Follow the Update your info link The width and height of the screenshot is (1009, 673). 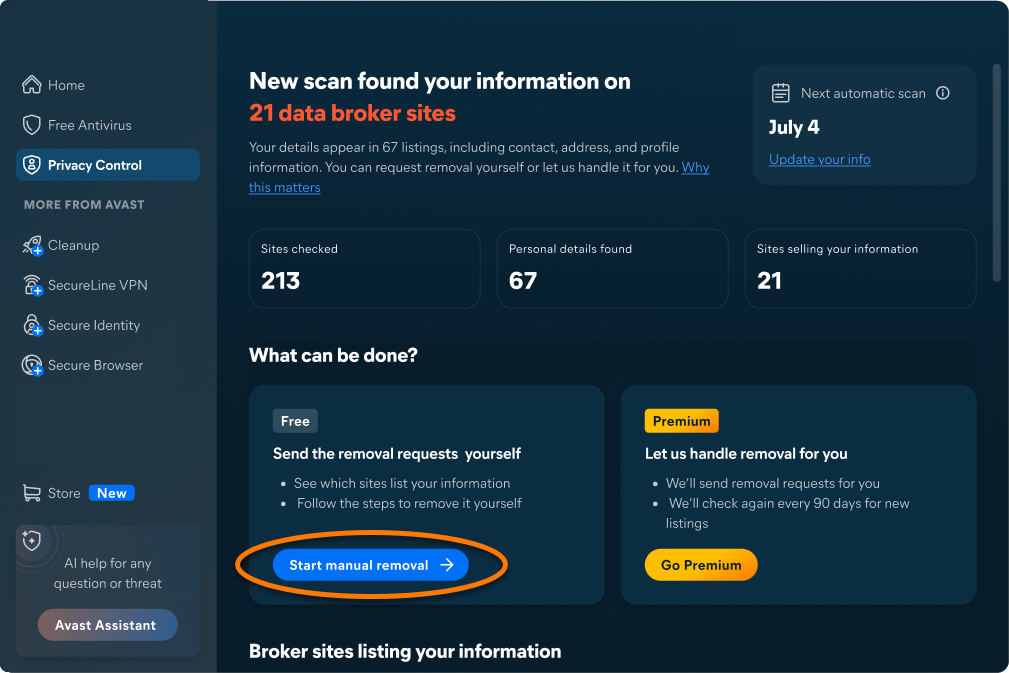(819, 159)
